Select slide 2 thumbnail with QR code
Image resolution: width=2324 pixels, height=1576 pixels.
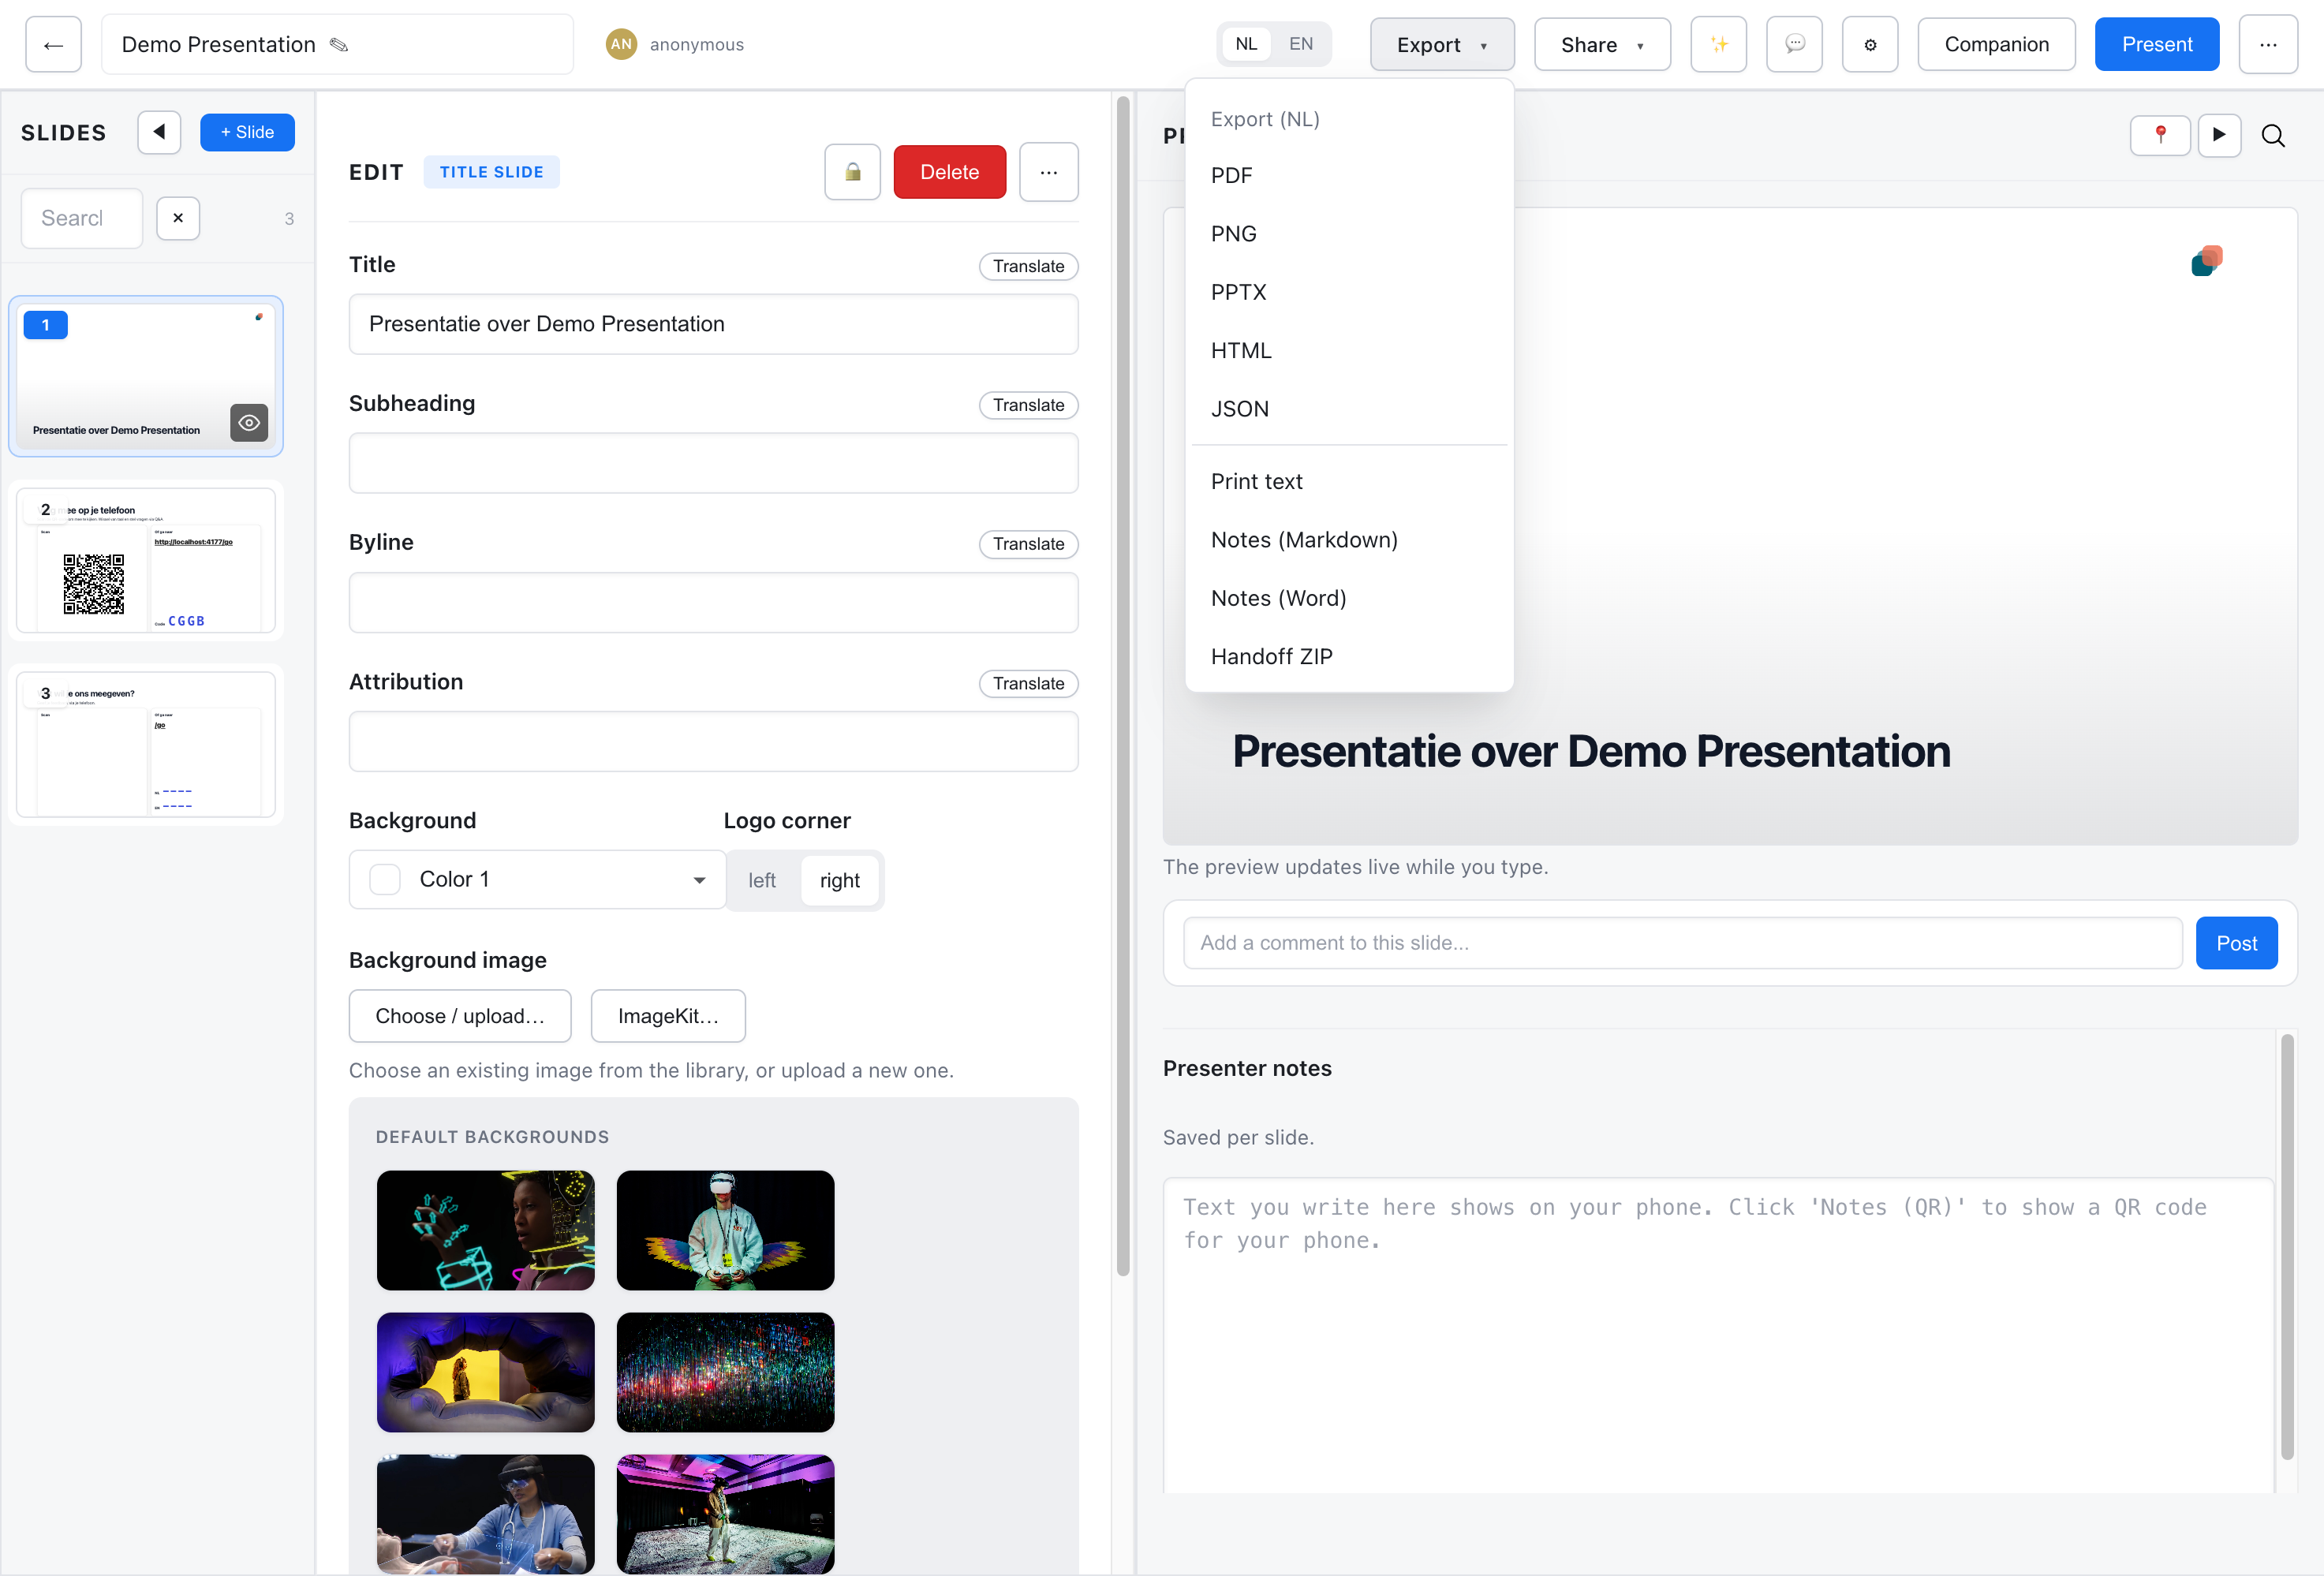tap(146, 560)
